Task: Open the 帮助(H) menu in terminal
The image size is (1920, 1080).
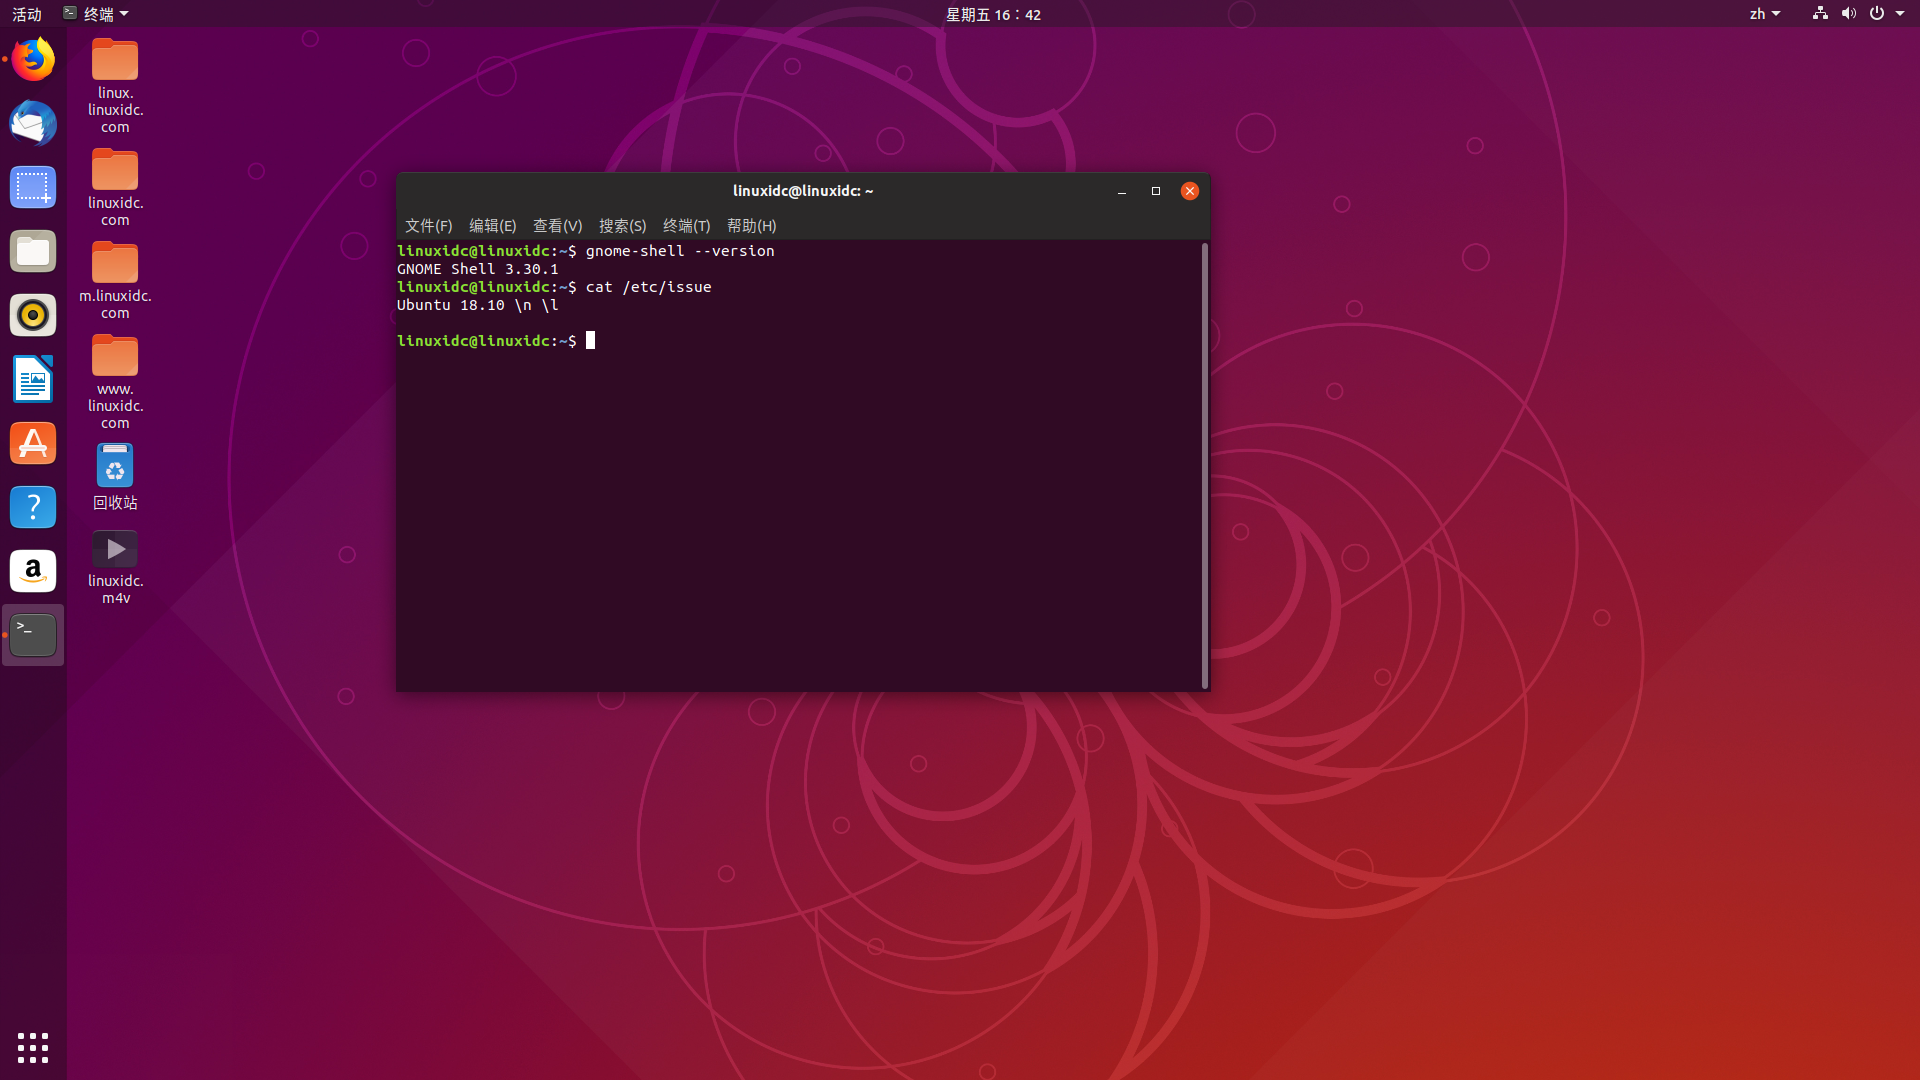Action: click(752, 226)
